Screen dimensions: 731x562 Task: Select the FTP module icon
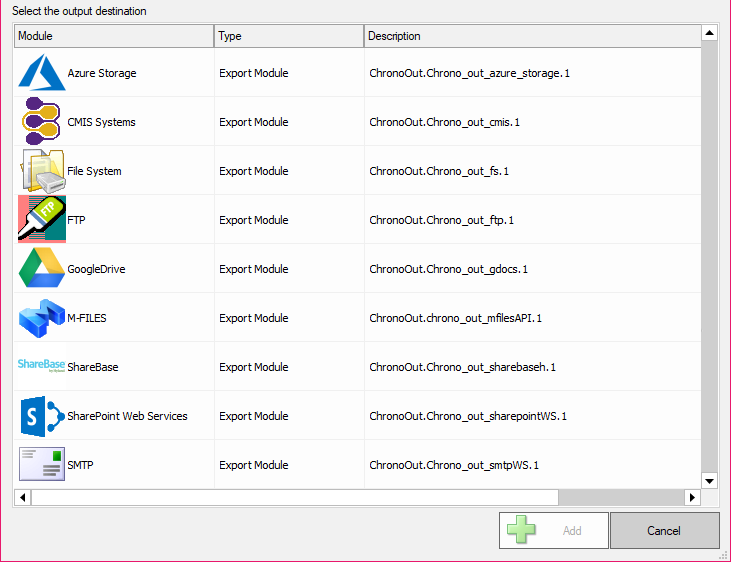(41, 220)
